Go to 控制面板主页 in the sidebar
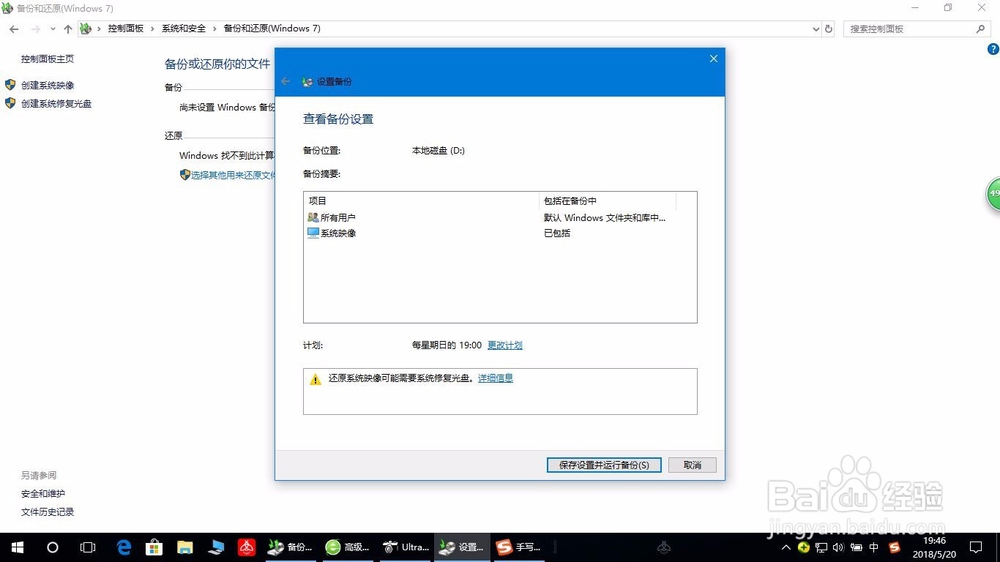1000x562 pixels. [x=47, y=59]
